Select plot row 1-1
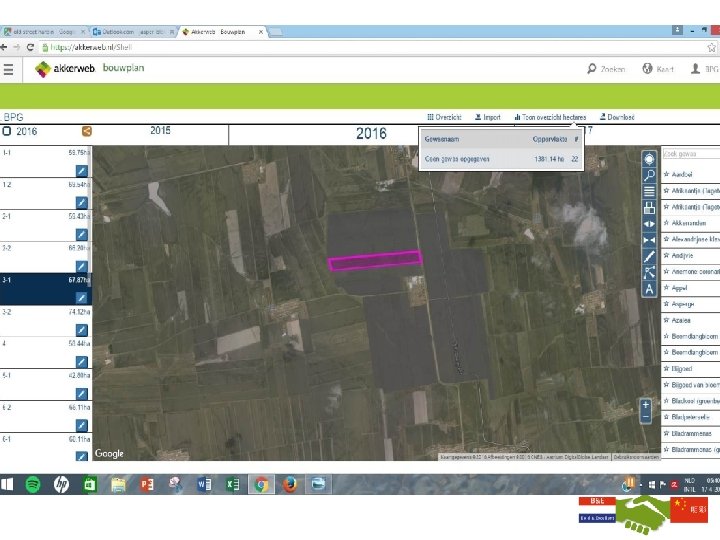The image size is (720, 540). (46, 162)
